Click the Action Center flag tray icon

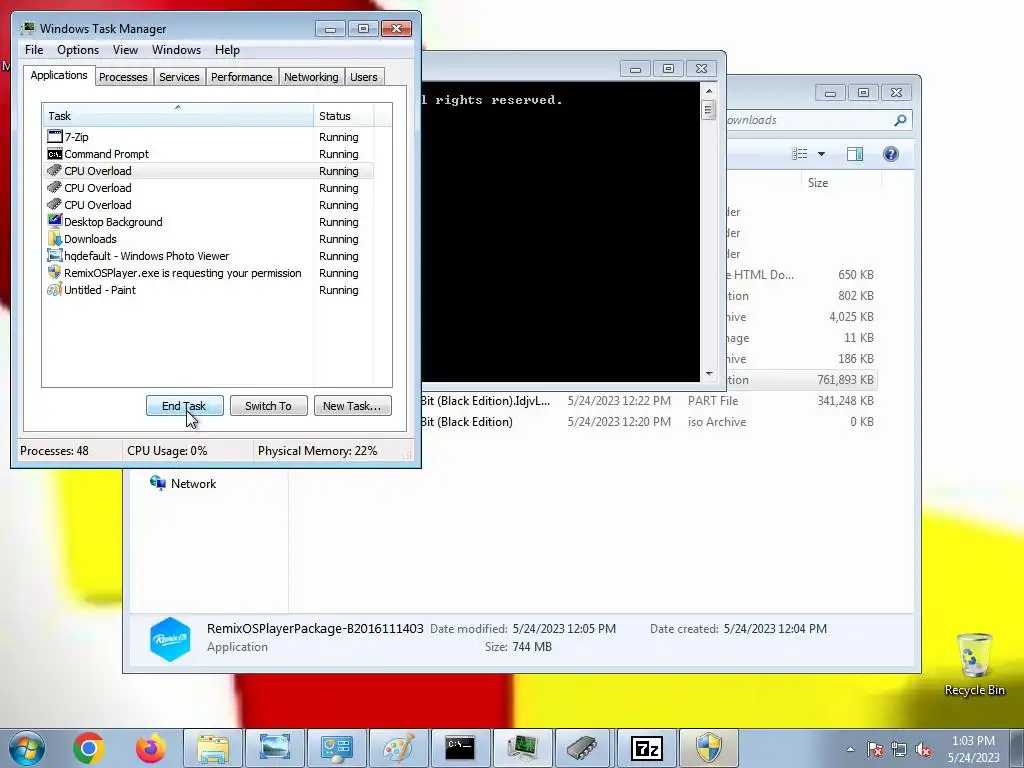tap(875, 750)
